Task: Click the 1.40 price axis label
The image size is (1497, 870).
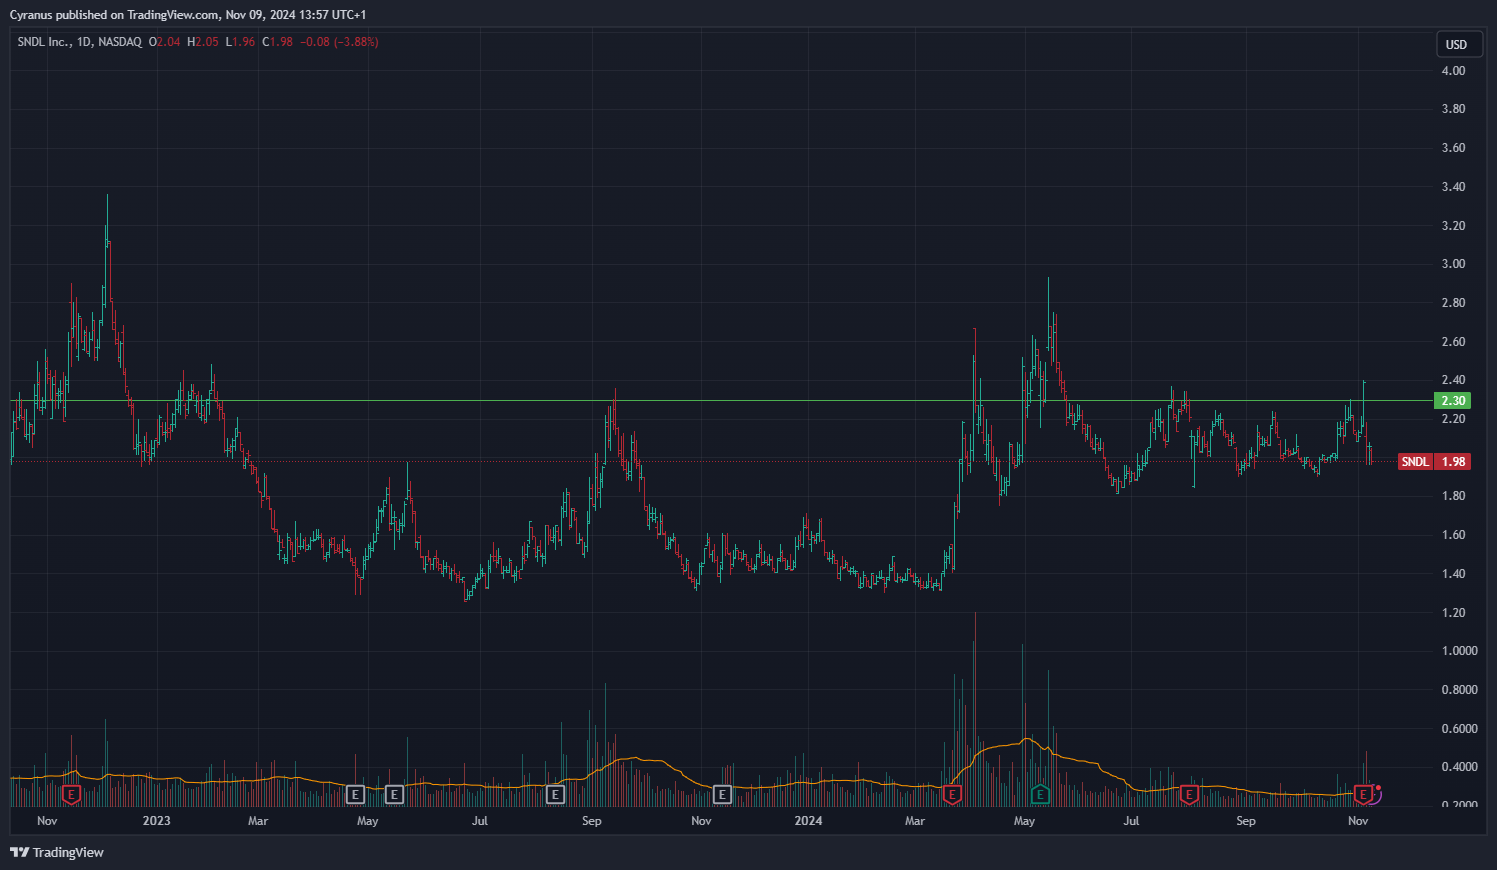Action: coord(1453,574)
